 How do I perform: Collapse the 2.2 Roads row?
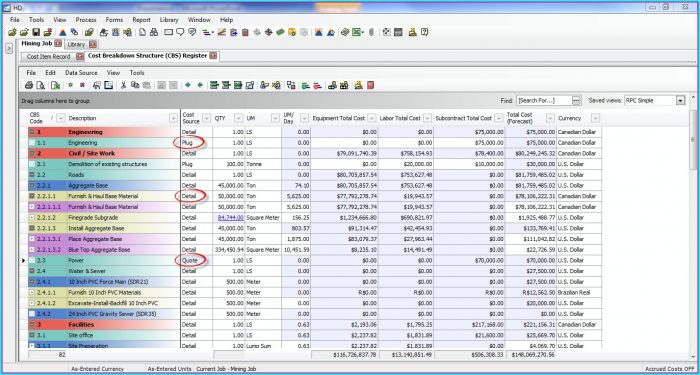[x=32, y=175]
